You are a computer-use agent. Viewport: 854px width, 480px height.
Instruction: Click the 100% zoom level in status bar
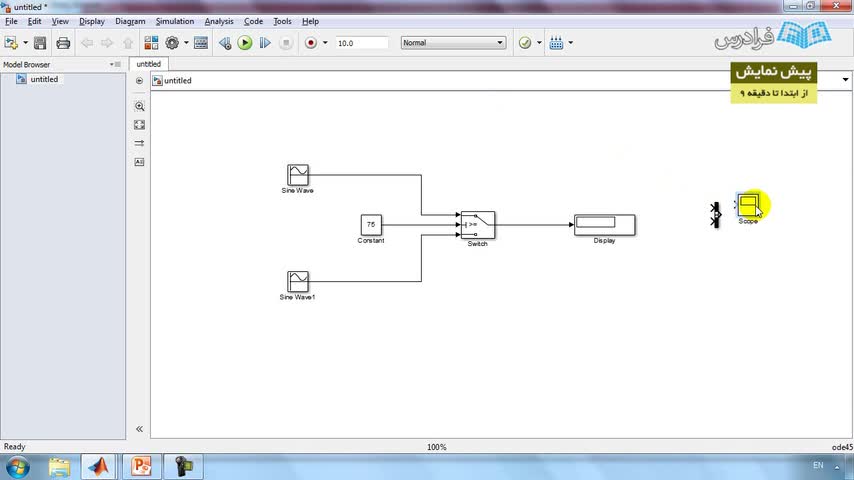click(437, 447)
